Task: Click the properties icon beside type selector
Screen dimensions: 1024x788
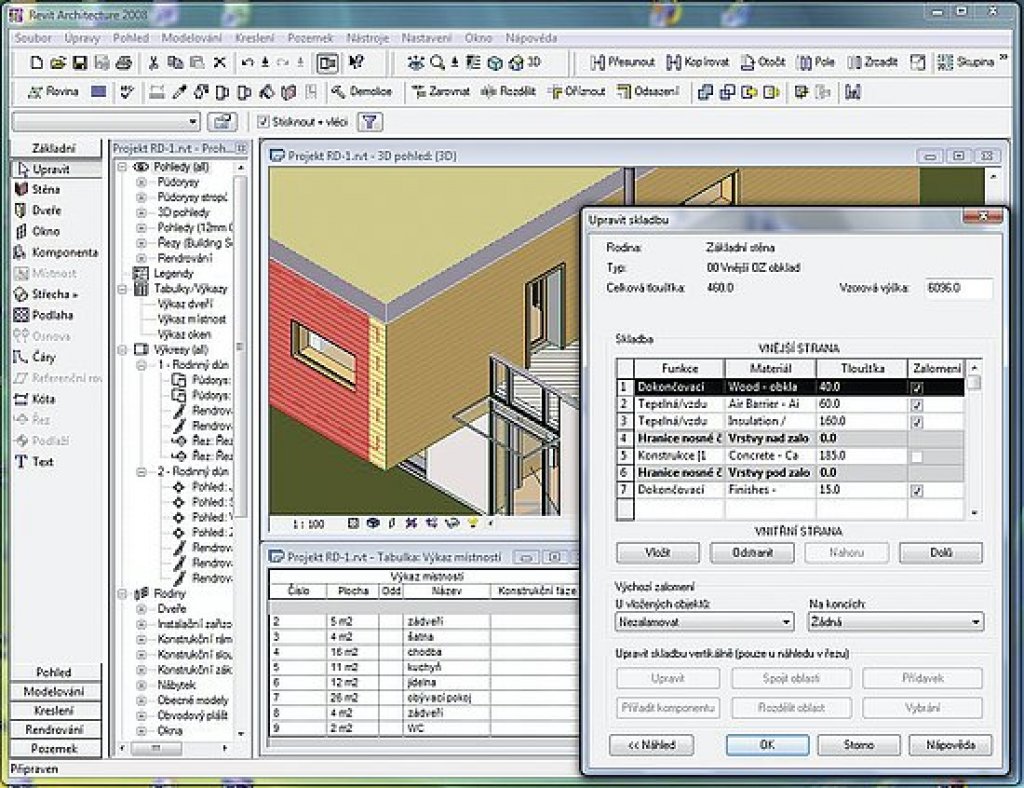Action: click(x=222, y=121)
